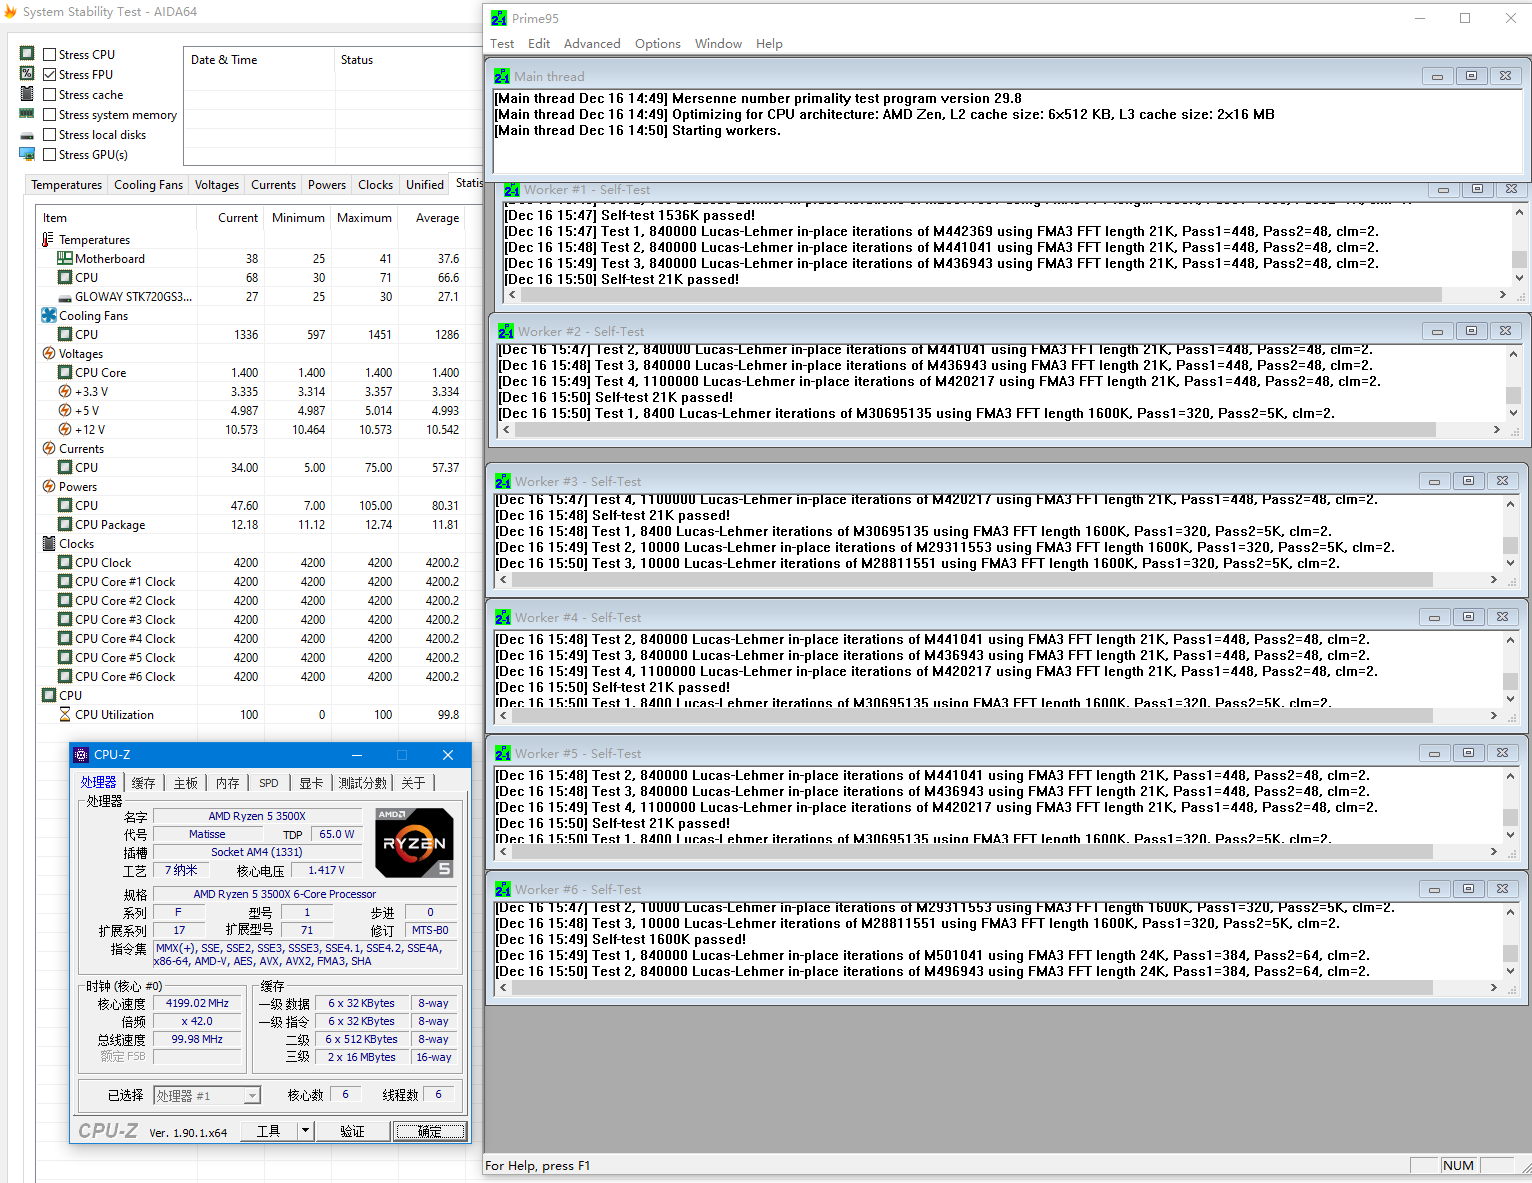Open the tools button dropdown arrow
The width and height of the screenshot is (1532, 1183).
point(305,1131)
